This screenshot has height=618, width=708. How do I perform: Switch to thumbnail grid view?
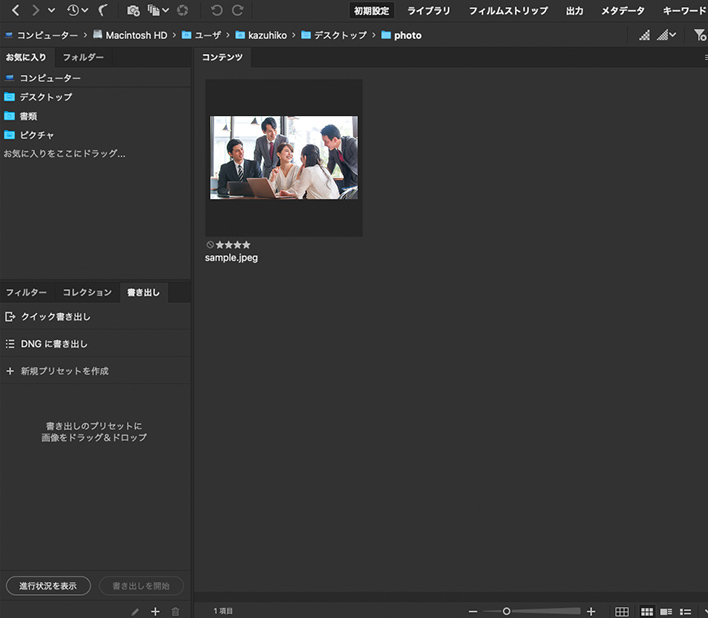[647, 612]
